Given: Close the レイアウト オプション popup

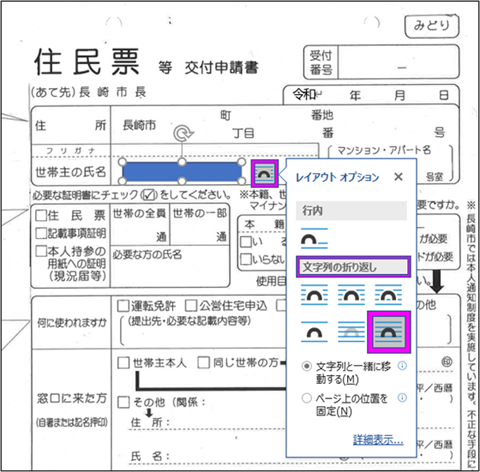Looking at the screenshot, I should (398, 177).
